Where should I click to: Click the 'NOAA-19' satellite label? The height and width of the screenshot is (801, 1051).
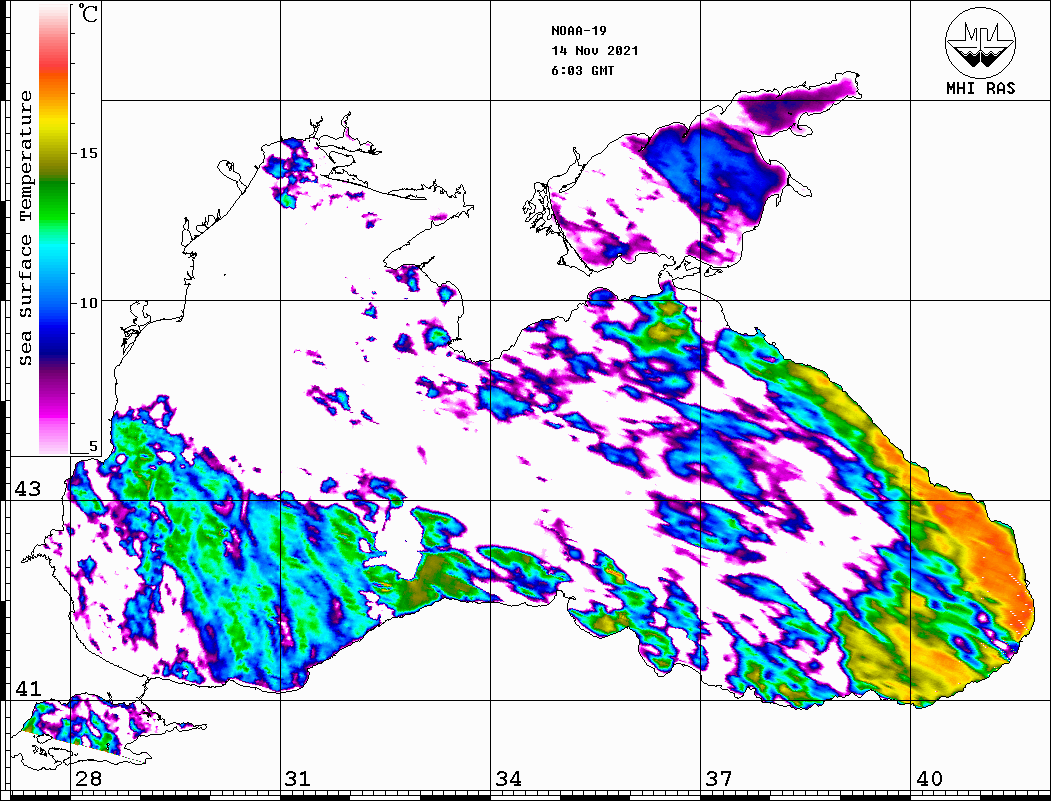point(578,31)
